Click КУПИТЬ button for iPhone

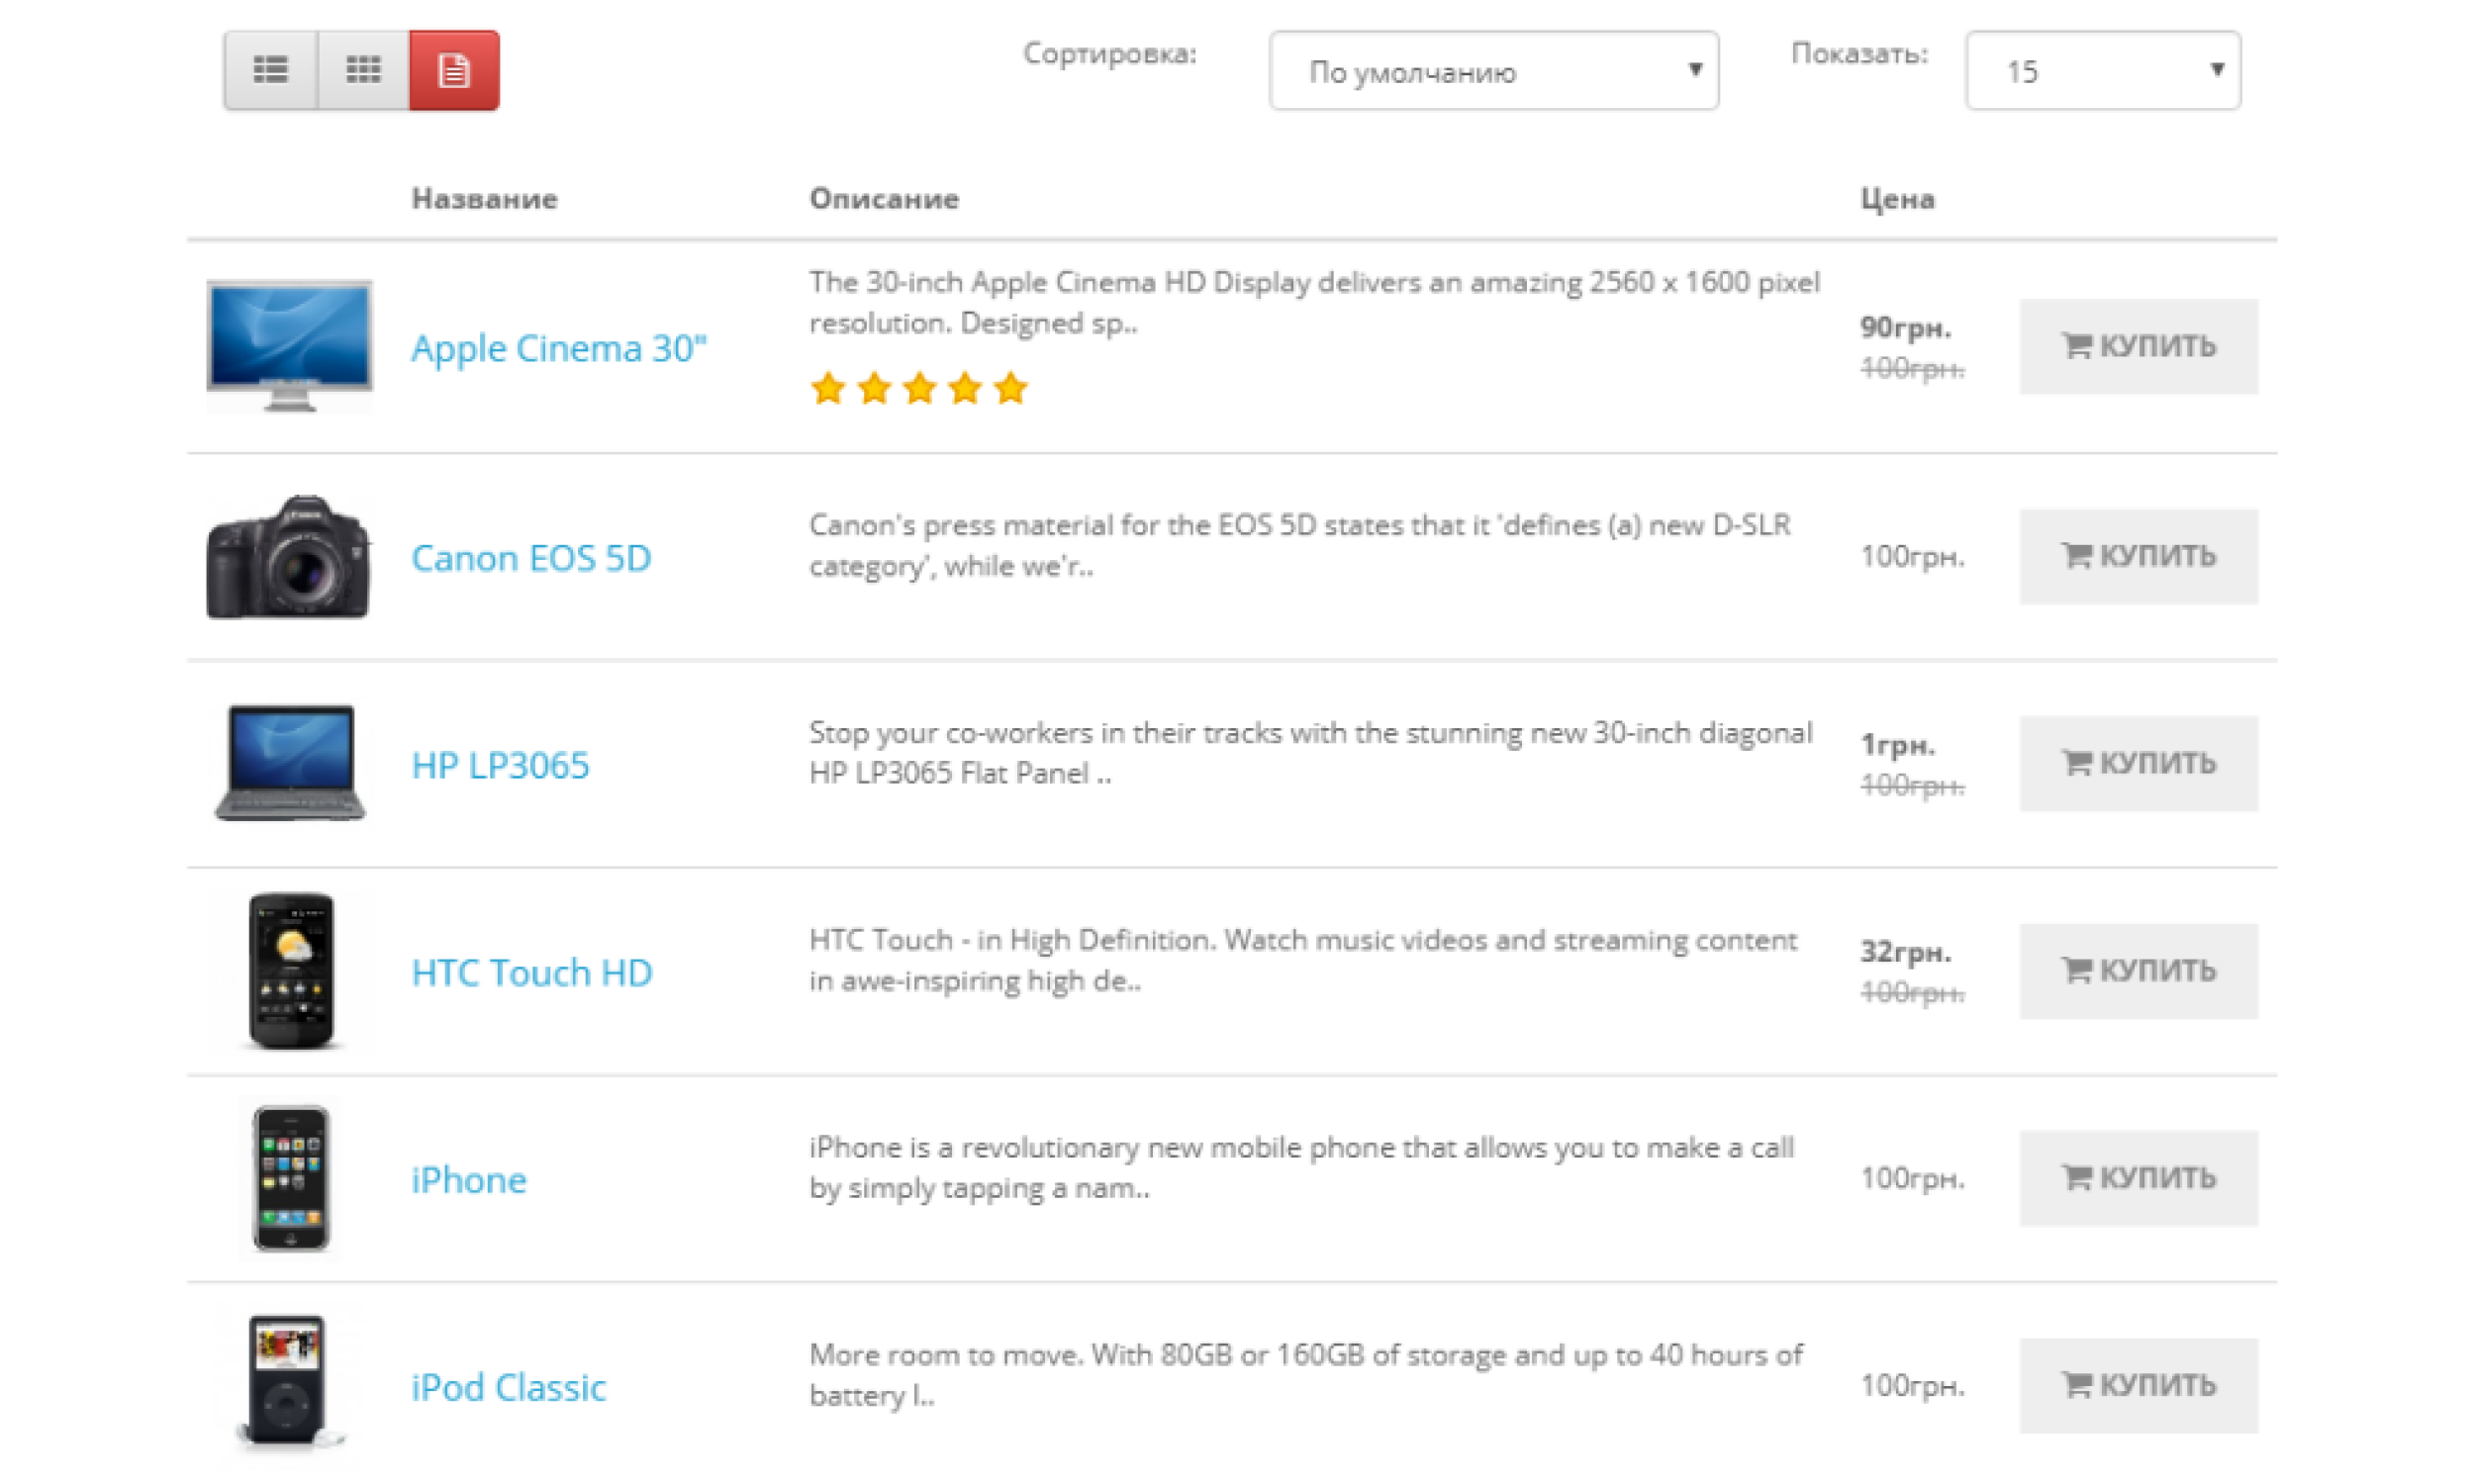(x=2138, y=1178)
